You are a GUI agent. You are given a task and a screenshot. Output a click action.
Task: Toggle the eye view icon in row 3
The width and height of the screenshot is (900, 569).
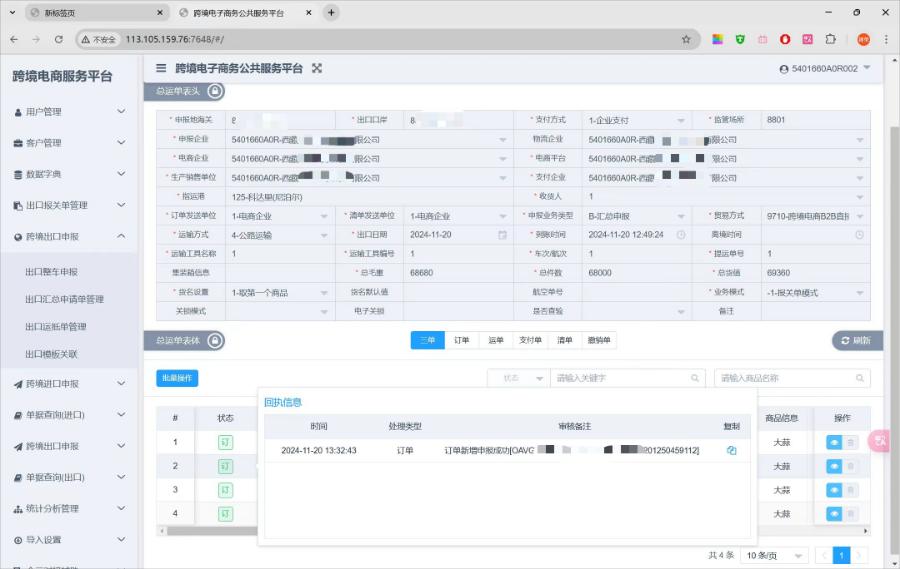click(x=834, y=490)
